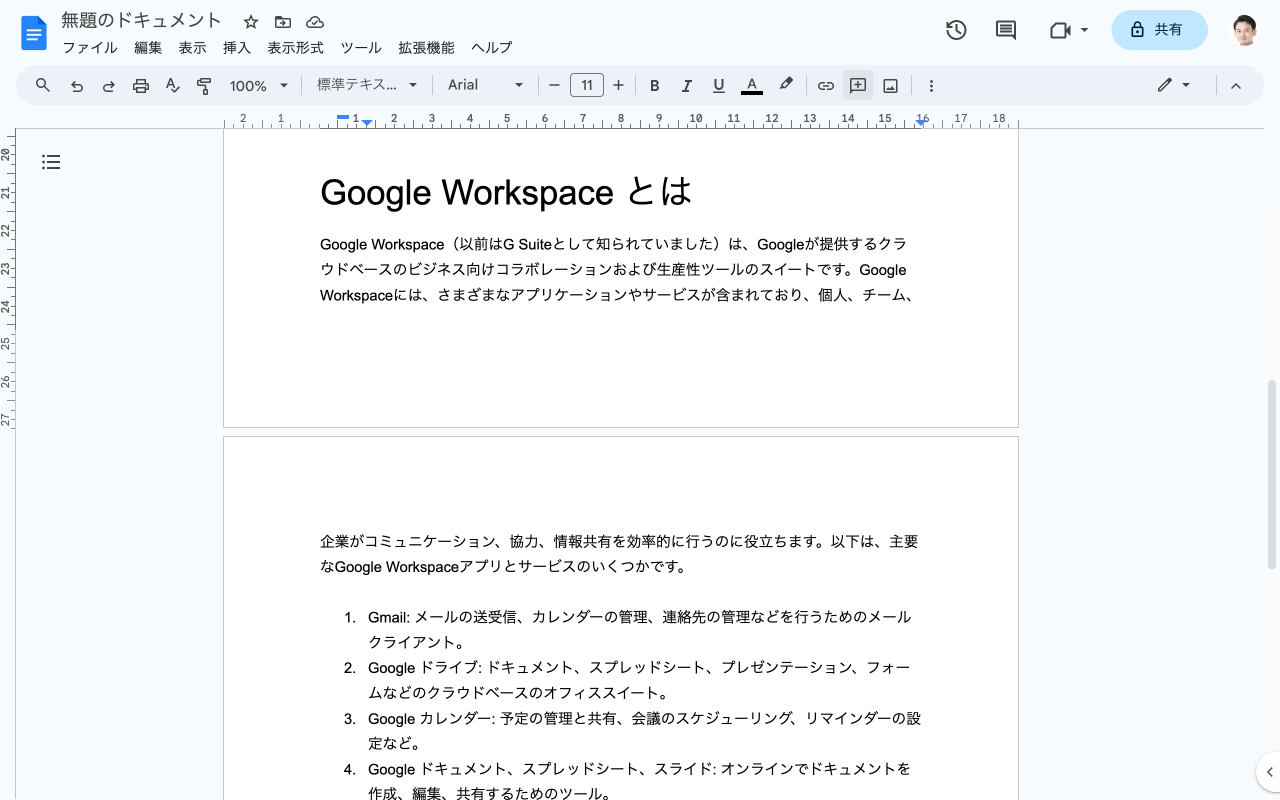1280x800 pixels.
Task: Click the font size field
Action: pyautogui.click(x=586, y=86)
